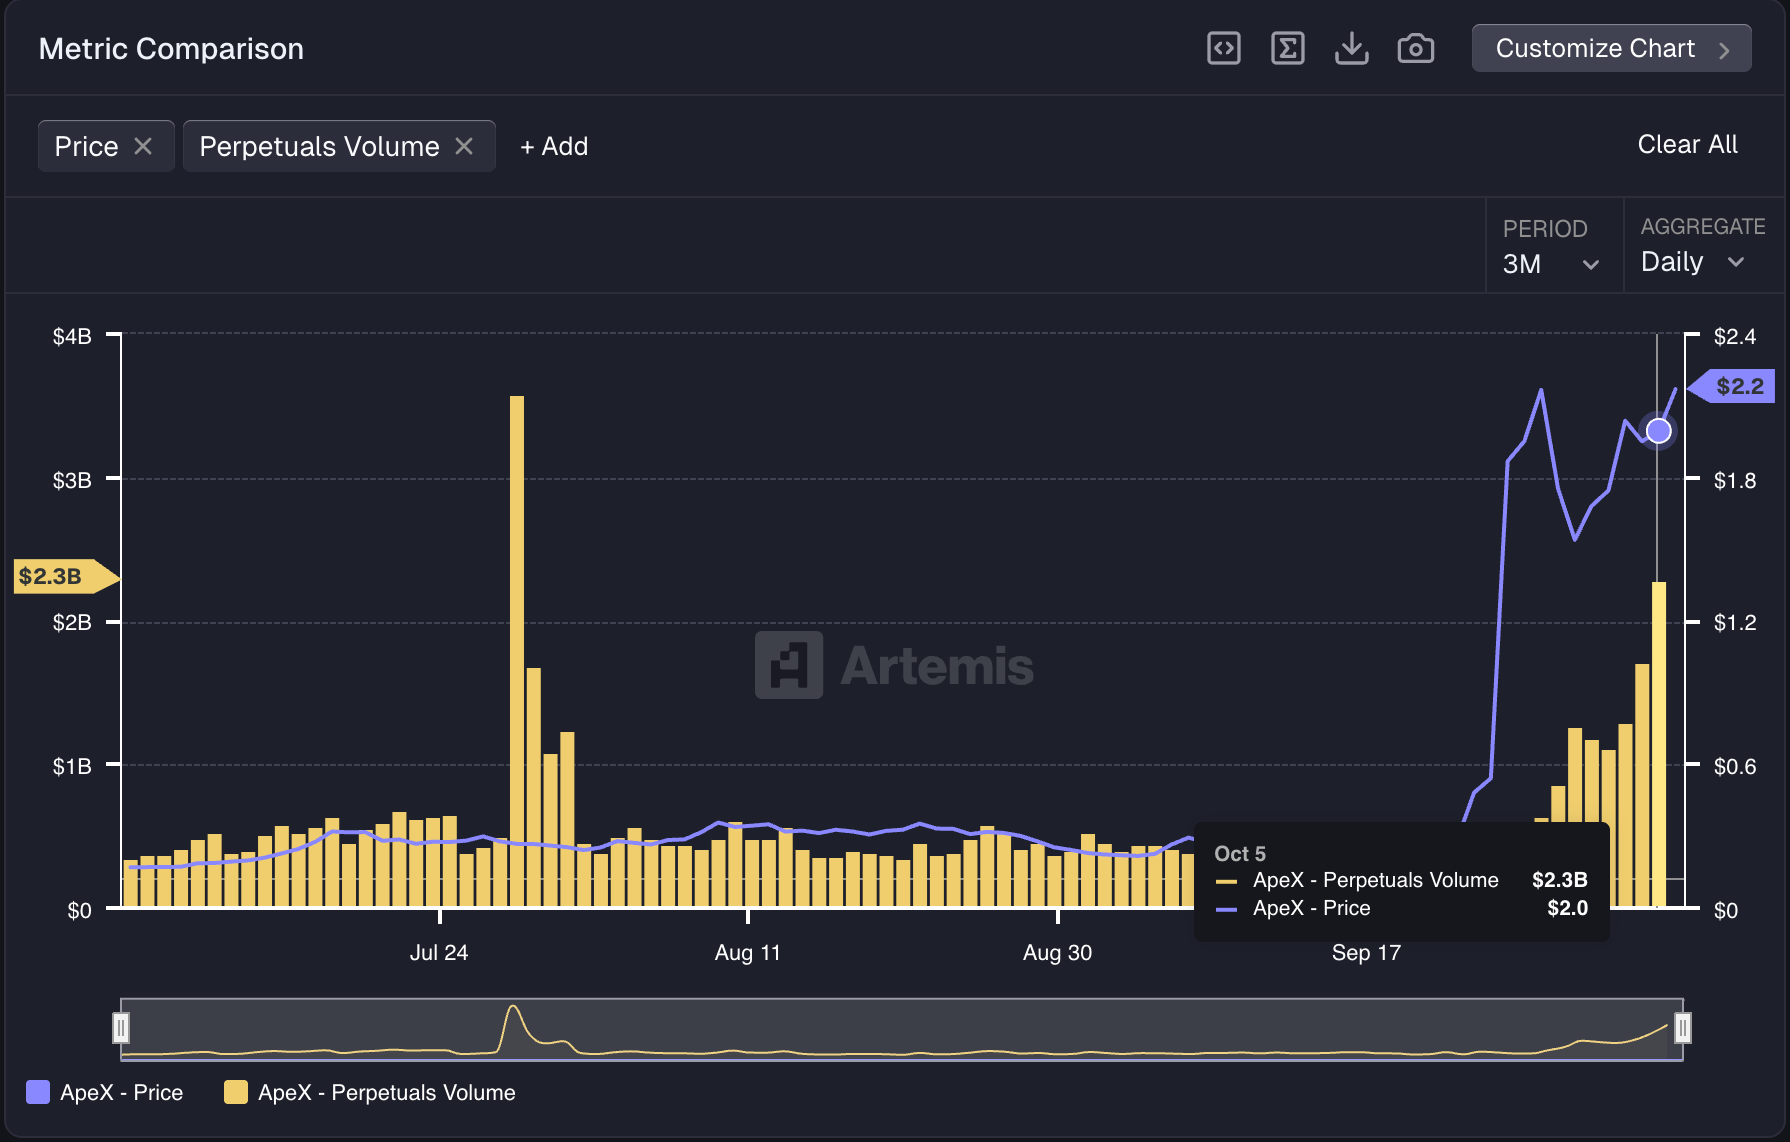
Task: Remove the Price metric chip
Action: click(143, 146)
